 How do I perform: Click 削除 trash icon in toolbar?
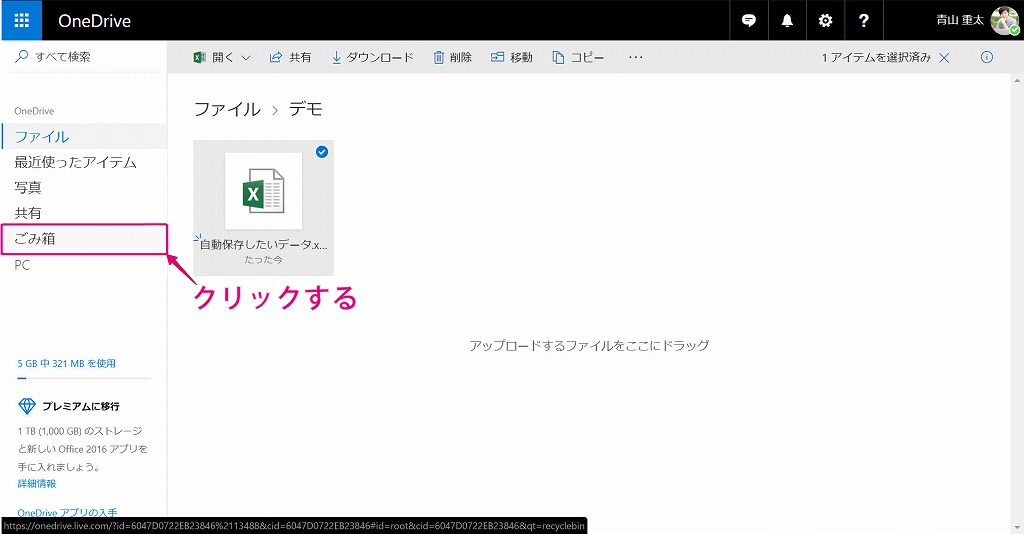439,58
